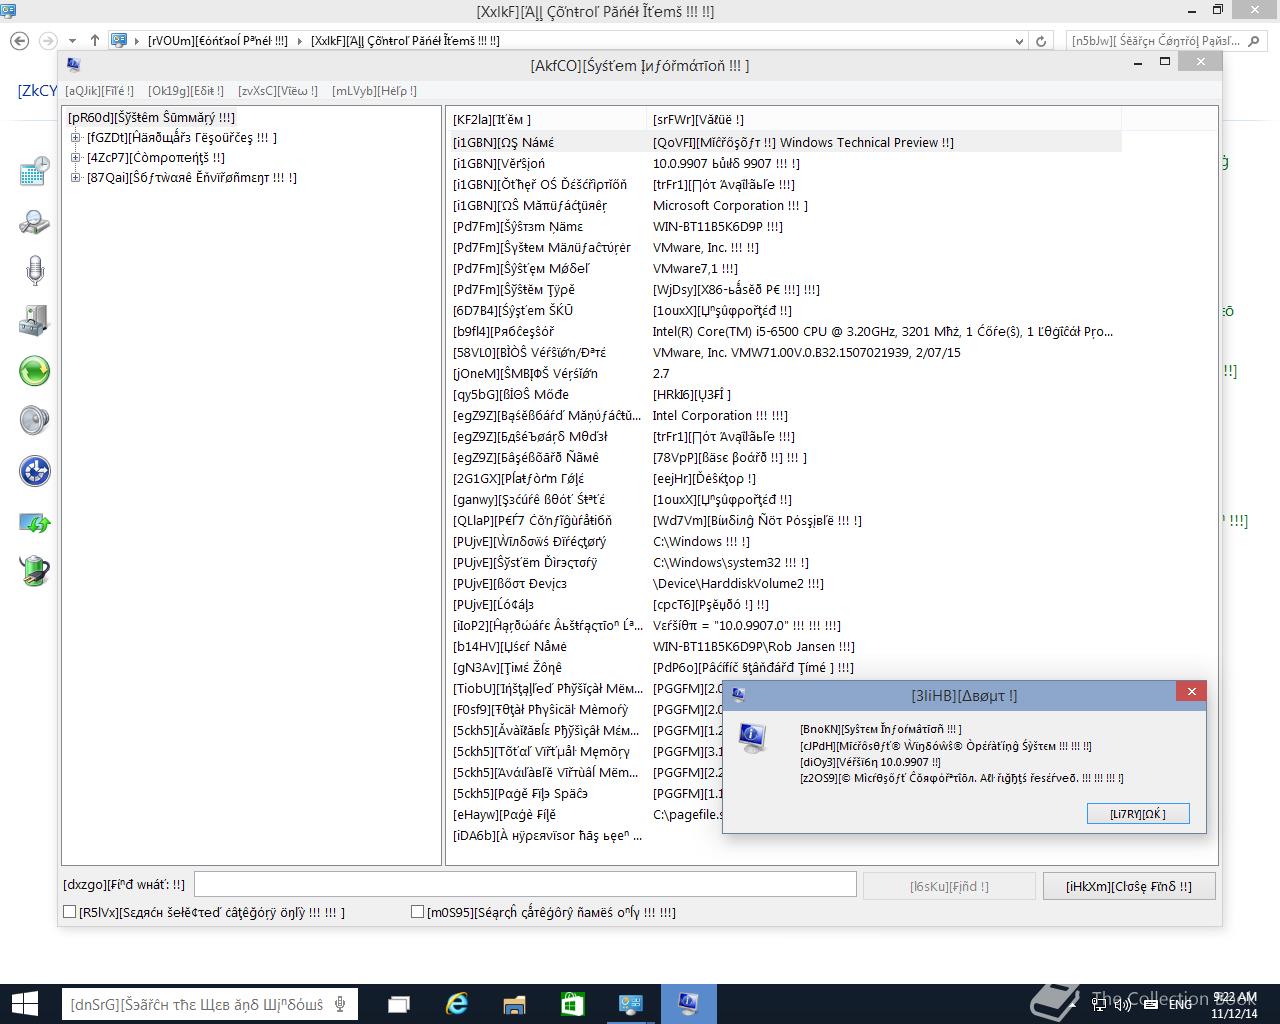Image resolution: width=1280 pixels, height=1024 pixels.
Task: Open address bar history dropdown
Action: click(1019, 41)
